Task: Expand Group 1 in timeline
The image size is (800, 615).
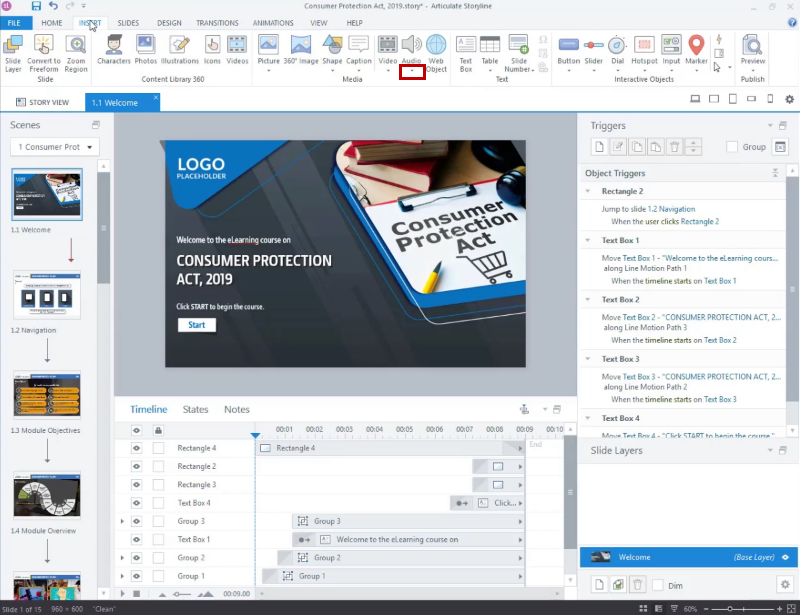Action: click(122, 576)
